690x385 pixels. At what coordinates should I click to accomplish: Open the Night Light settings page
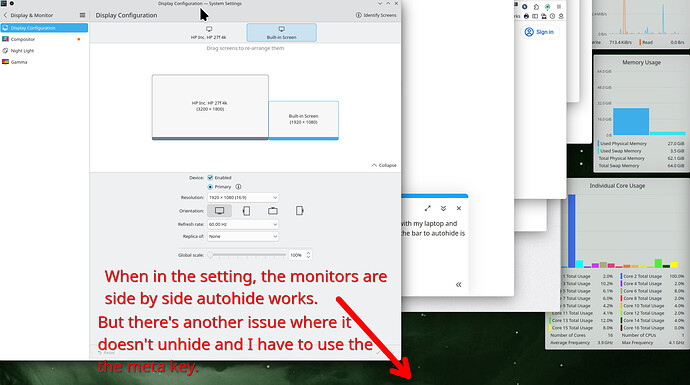[44, 51]
